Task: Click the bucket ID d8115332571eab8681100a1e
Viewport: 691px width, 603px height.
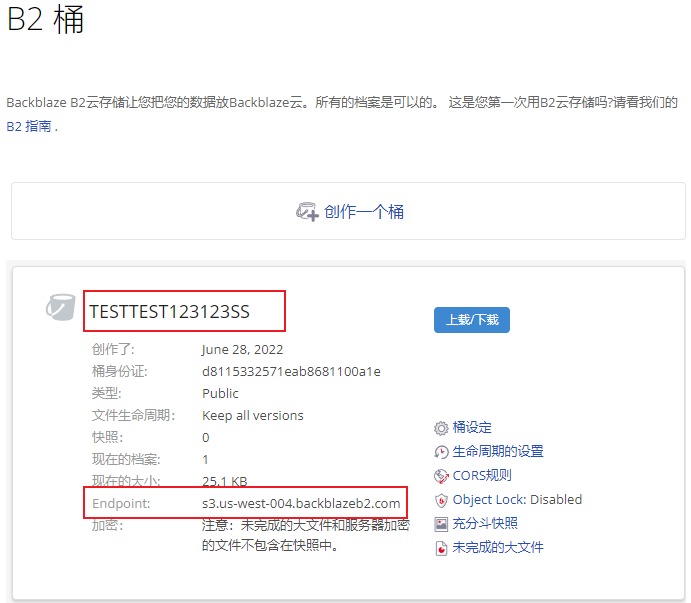Action: point(291,372)
